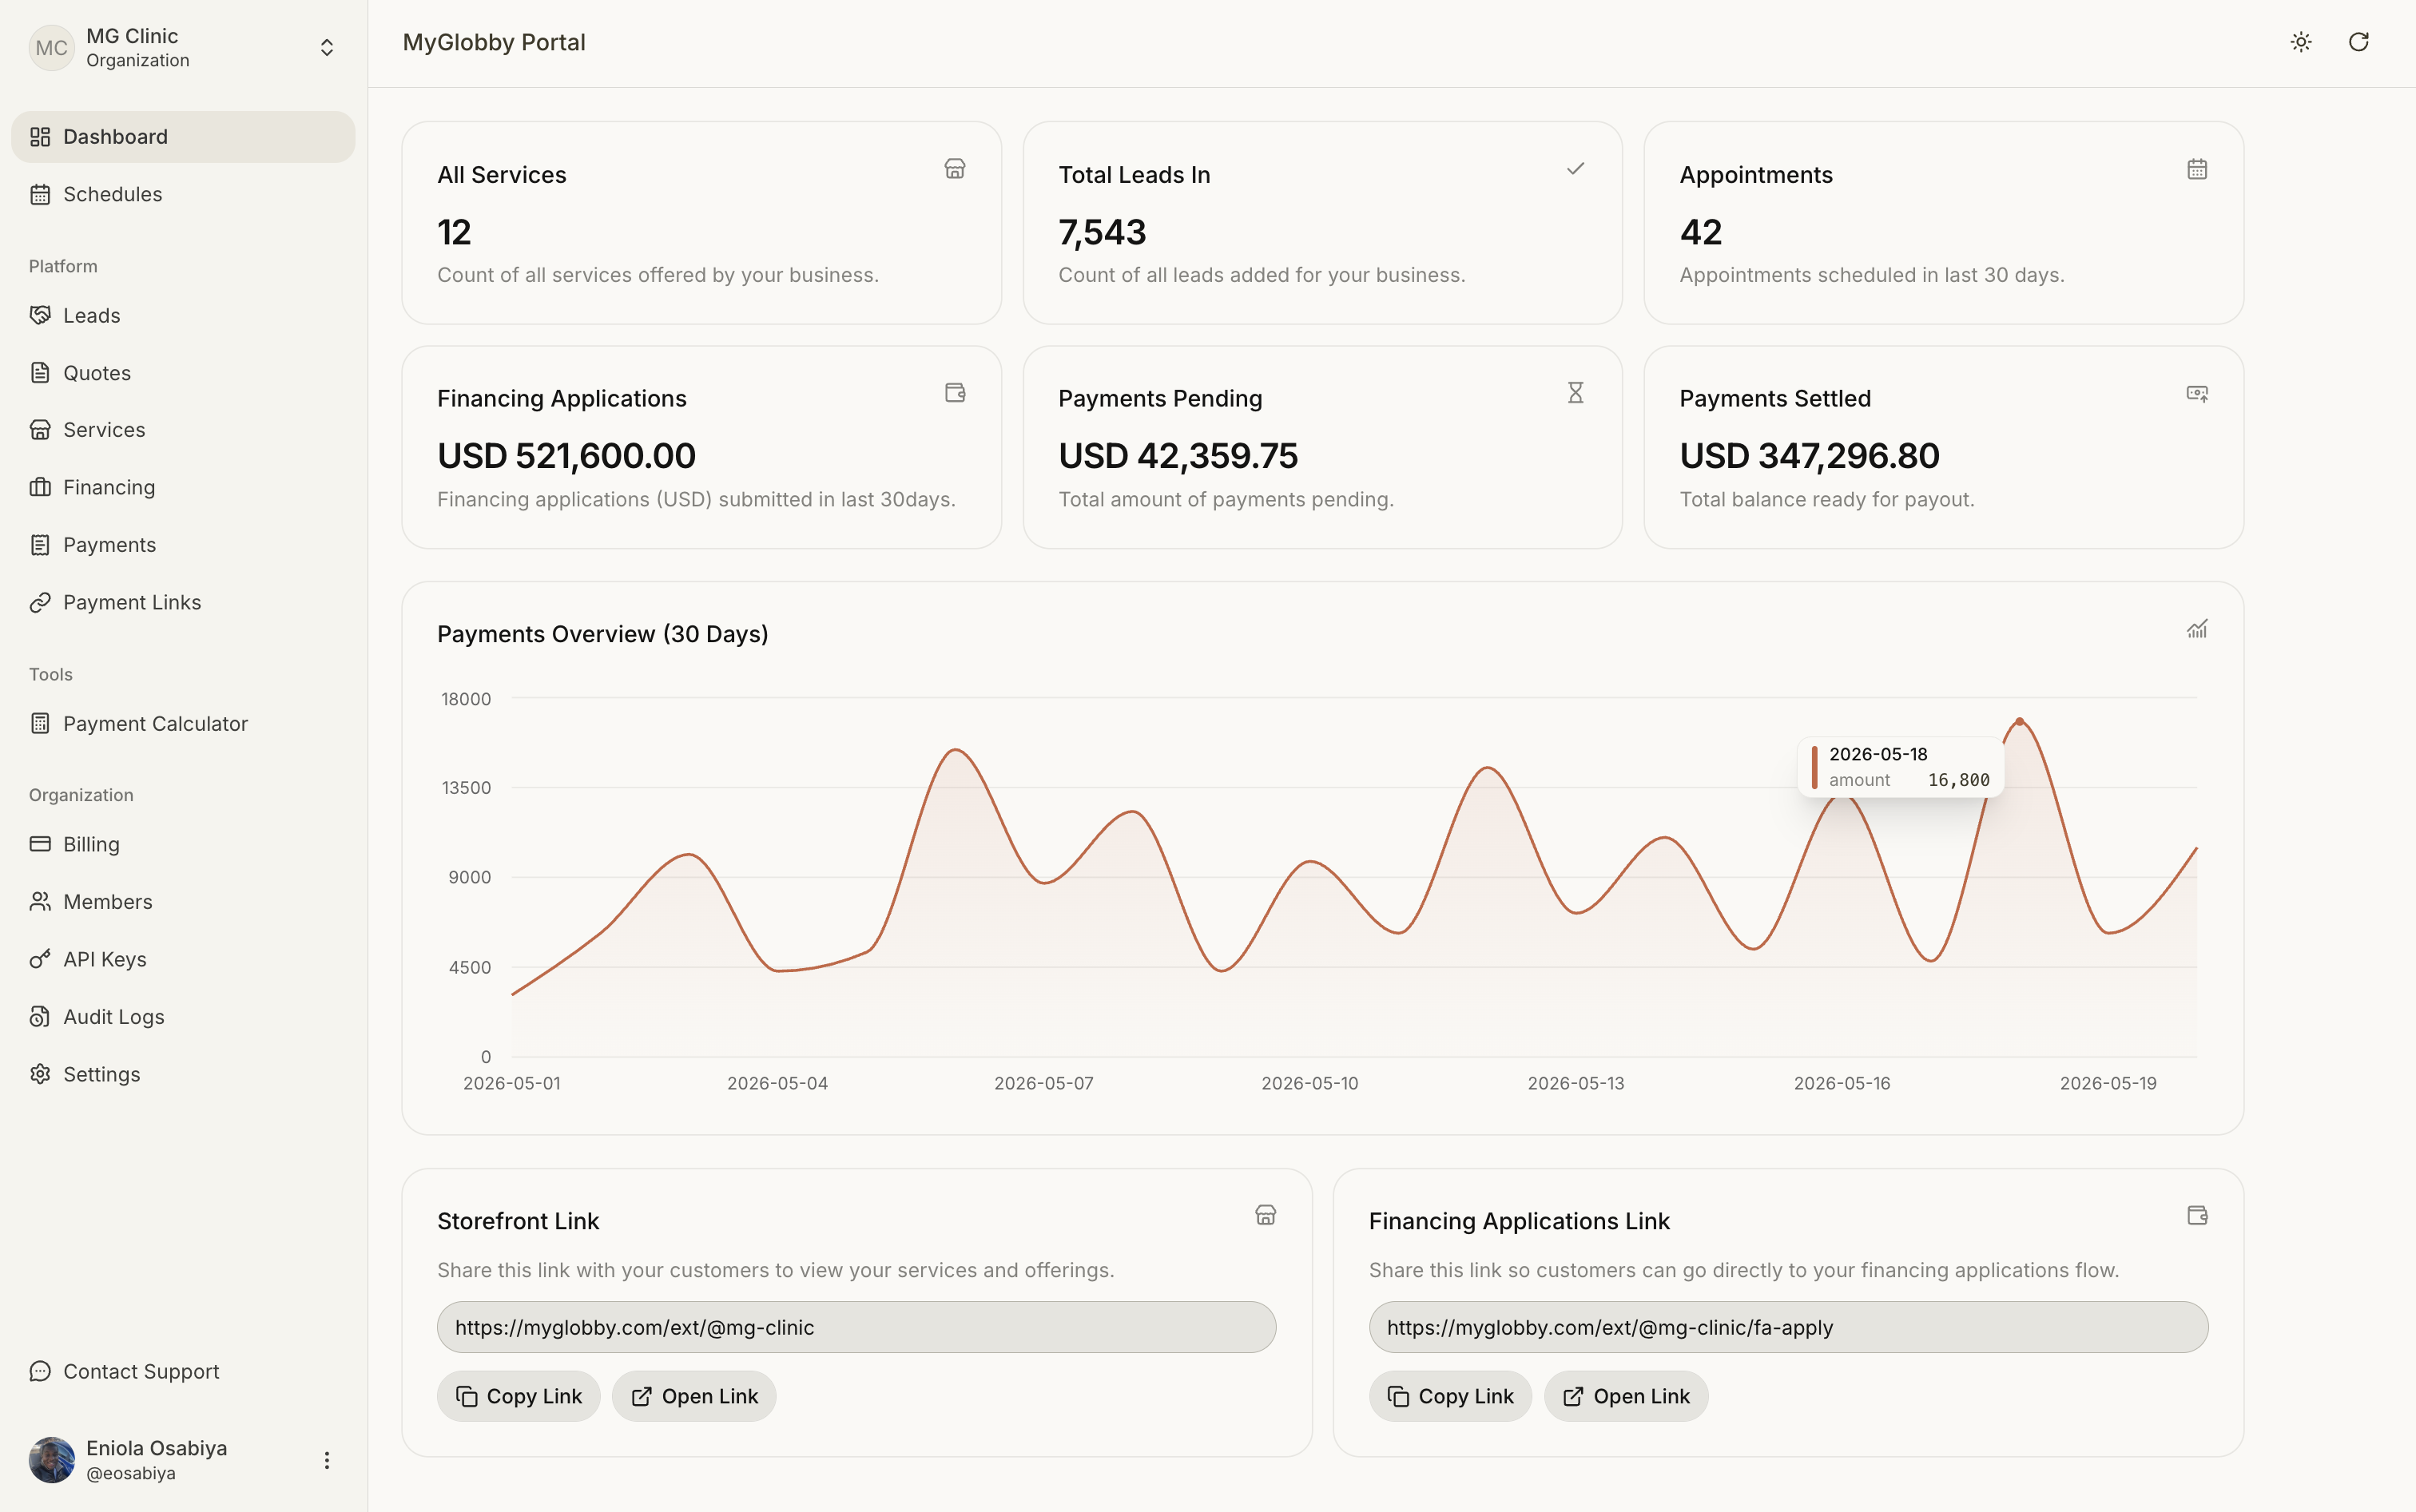Open the Dashboard sidebar item
Viewport: 2416px width, 1512px height.
tap(183, 137)
